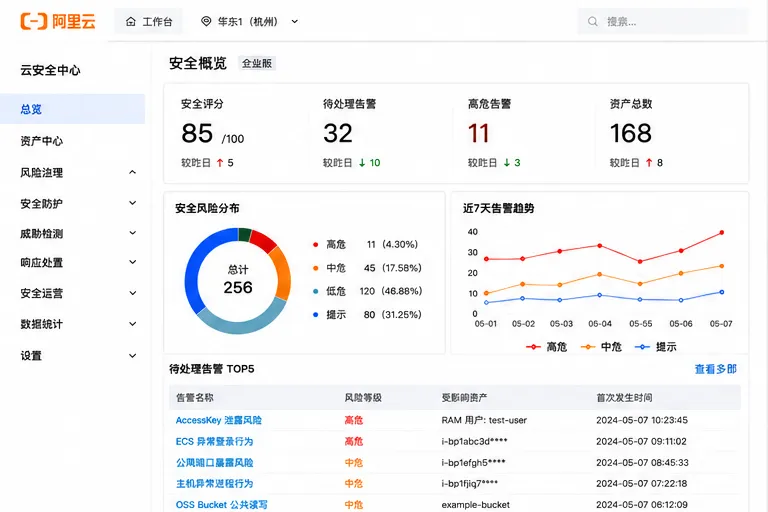768x512 pixels.
Task: Click the 阿里云 logo
Action: (58, 21)
